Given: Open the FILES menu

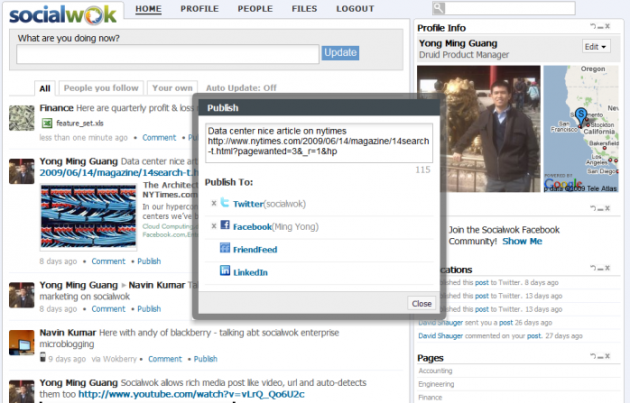Looking at the screenshot, I should click(304, 9).
